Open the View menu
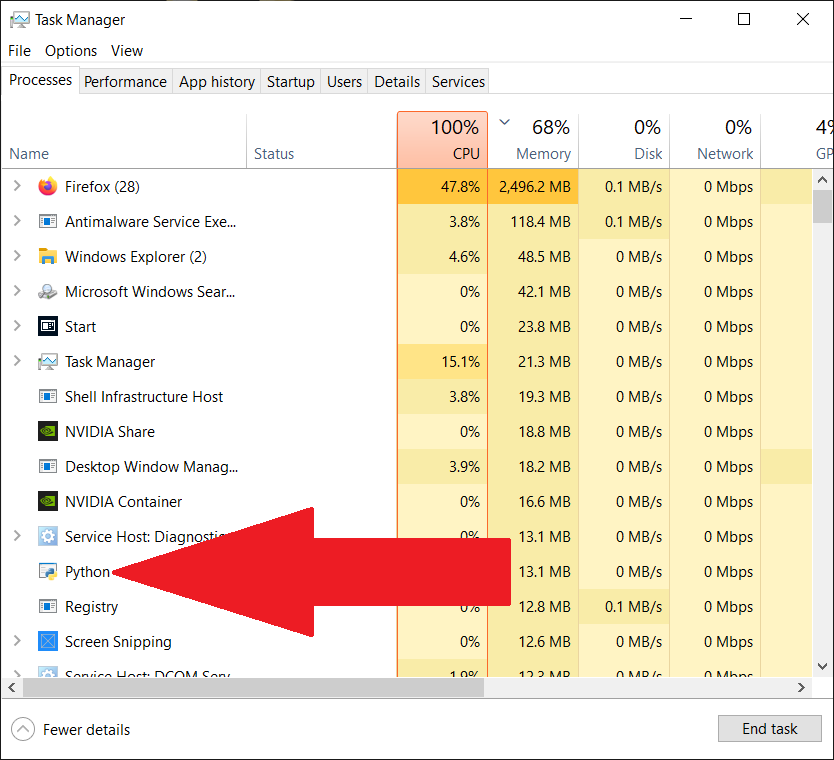The width and height of the screenshot is (834, 760). [x=127, y=51]
